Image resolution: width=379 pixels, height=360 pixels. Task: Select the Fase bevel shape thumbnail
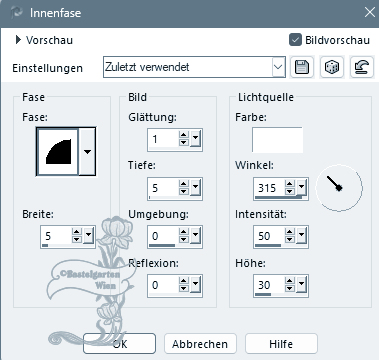click(x=58, y=152)
